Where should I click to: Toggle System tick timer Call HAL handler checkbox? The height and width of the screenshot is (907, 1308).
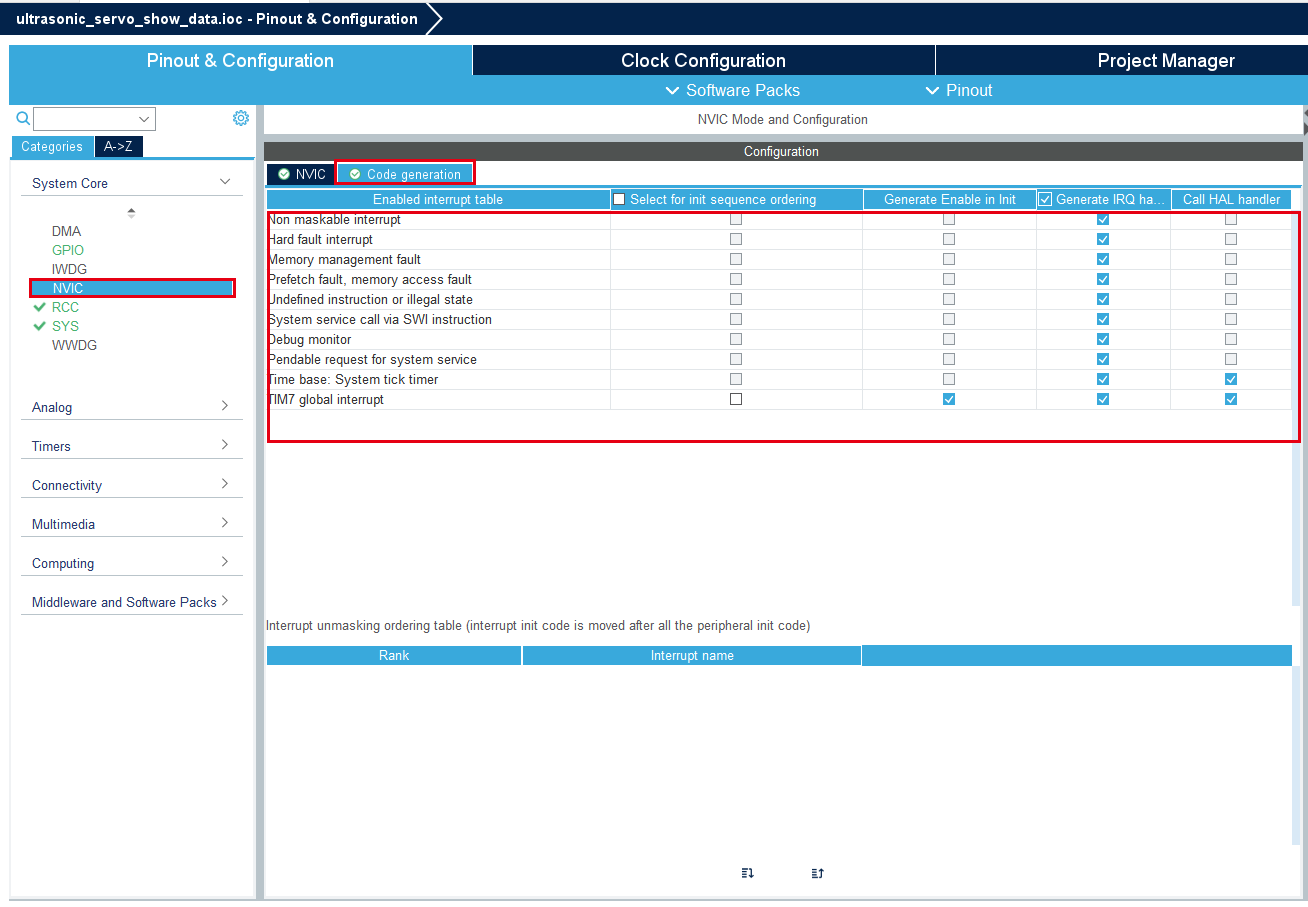pos(1231,379)
